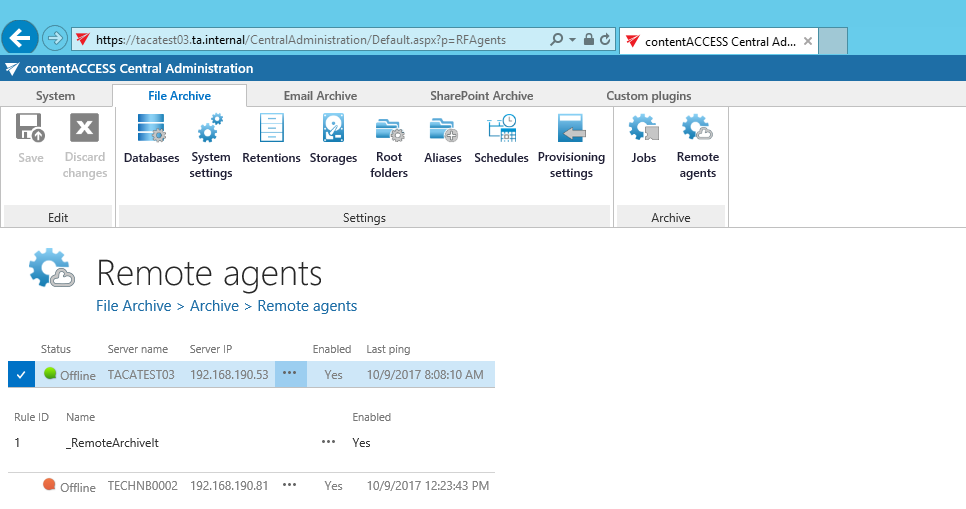The width and height of the screenshot is (966, 509).
Task: Open ellipsis menu for TACATEST03 agent
Action: [x=290, y=374]
